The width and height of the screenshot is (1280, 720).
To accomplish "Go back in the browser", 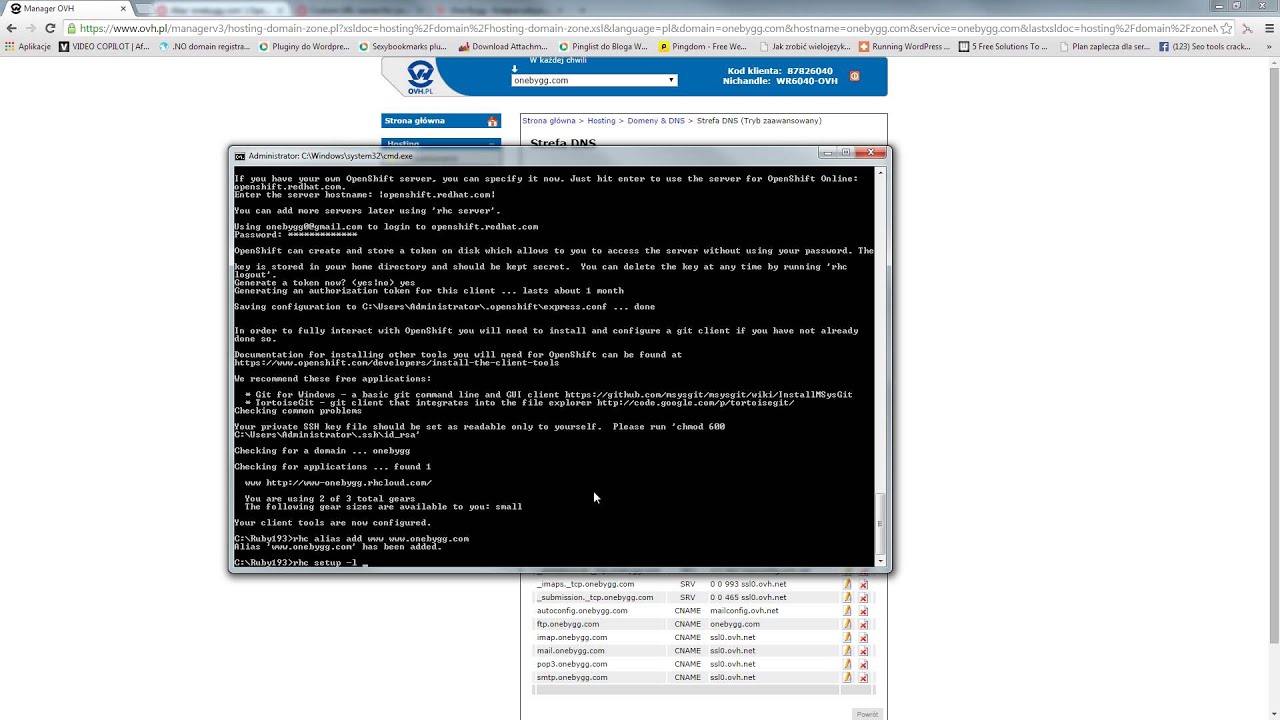I will point(12,28).
